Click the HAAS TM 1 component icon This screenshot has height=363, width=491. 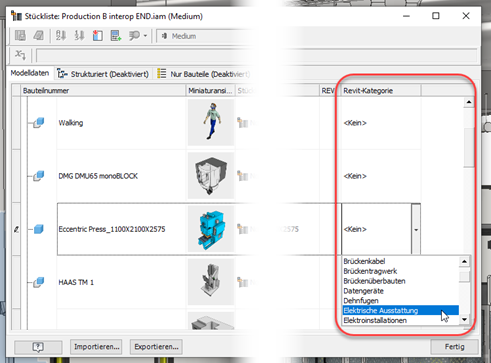point(38,282)
